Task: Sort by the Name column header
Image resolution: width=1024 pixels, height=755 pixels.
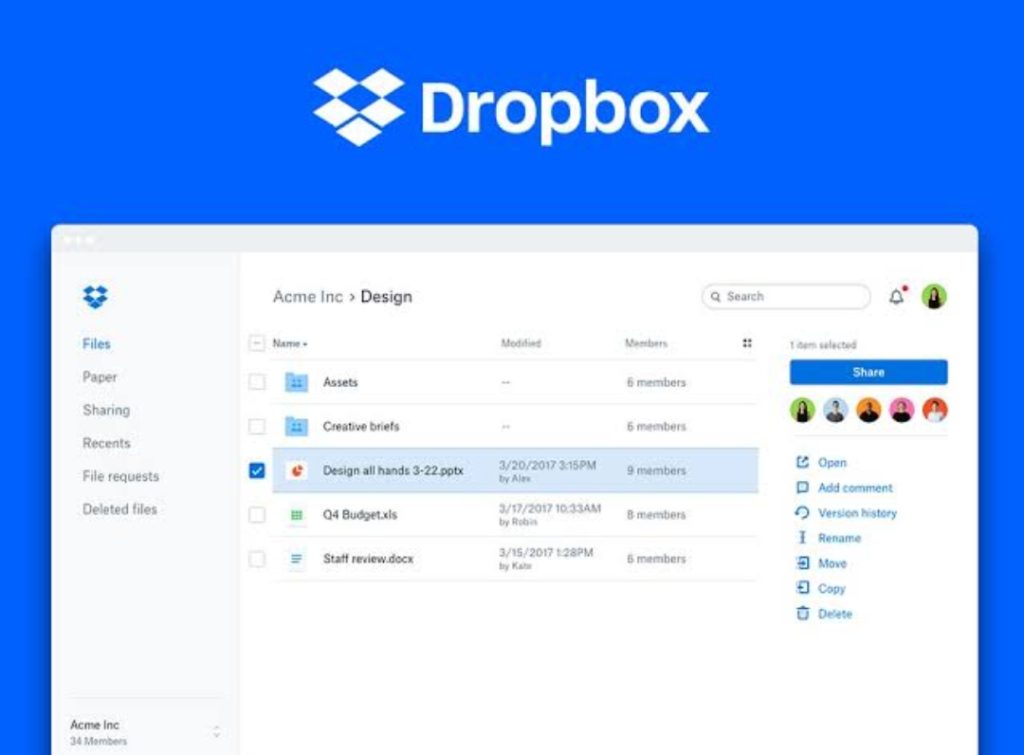Action: pyautogui.click(x=289, y=344)
